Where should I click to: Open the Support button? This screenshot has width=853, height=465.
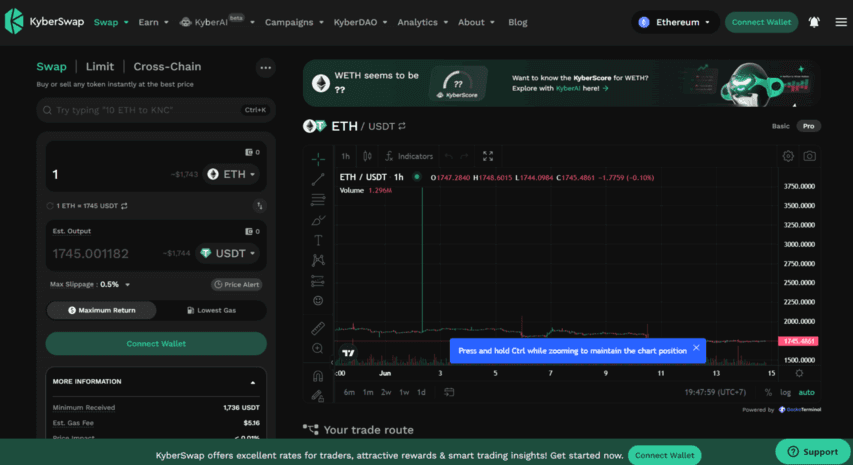coord(813,451)
